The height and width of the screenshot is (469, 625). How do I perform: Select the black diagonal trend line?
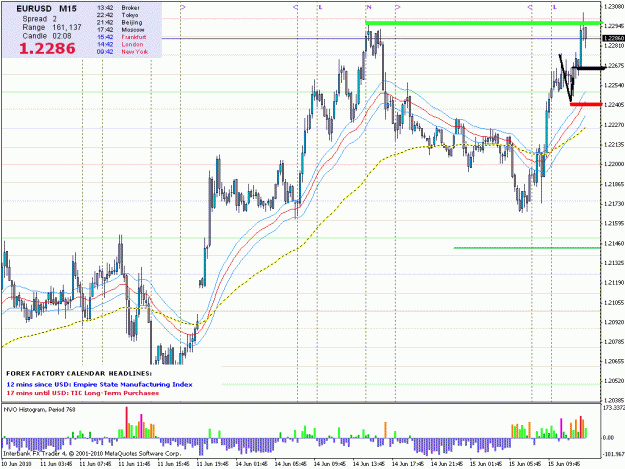tap(565, 78)
